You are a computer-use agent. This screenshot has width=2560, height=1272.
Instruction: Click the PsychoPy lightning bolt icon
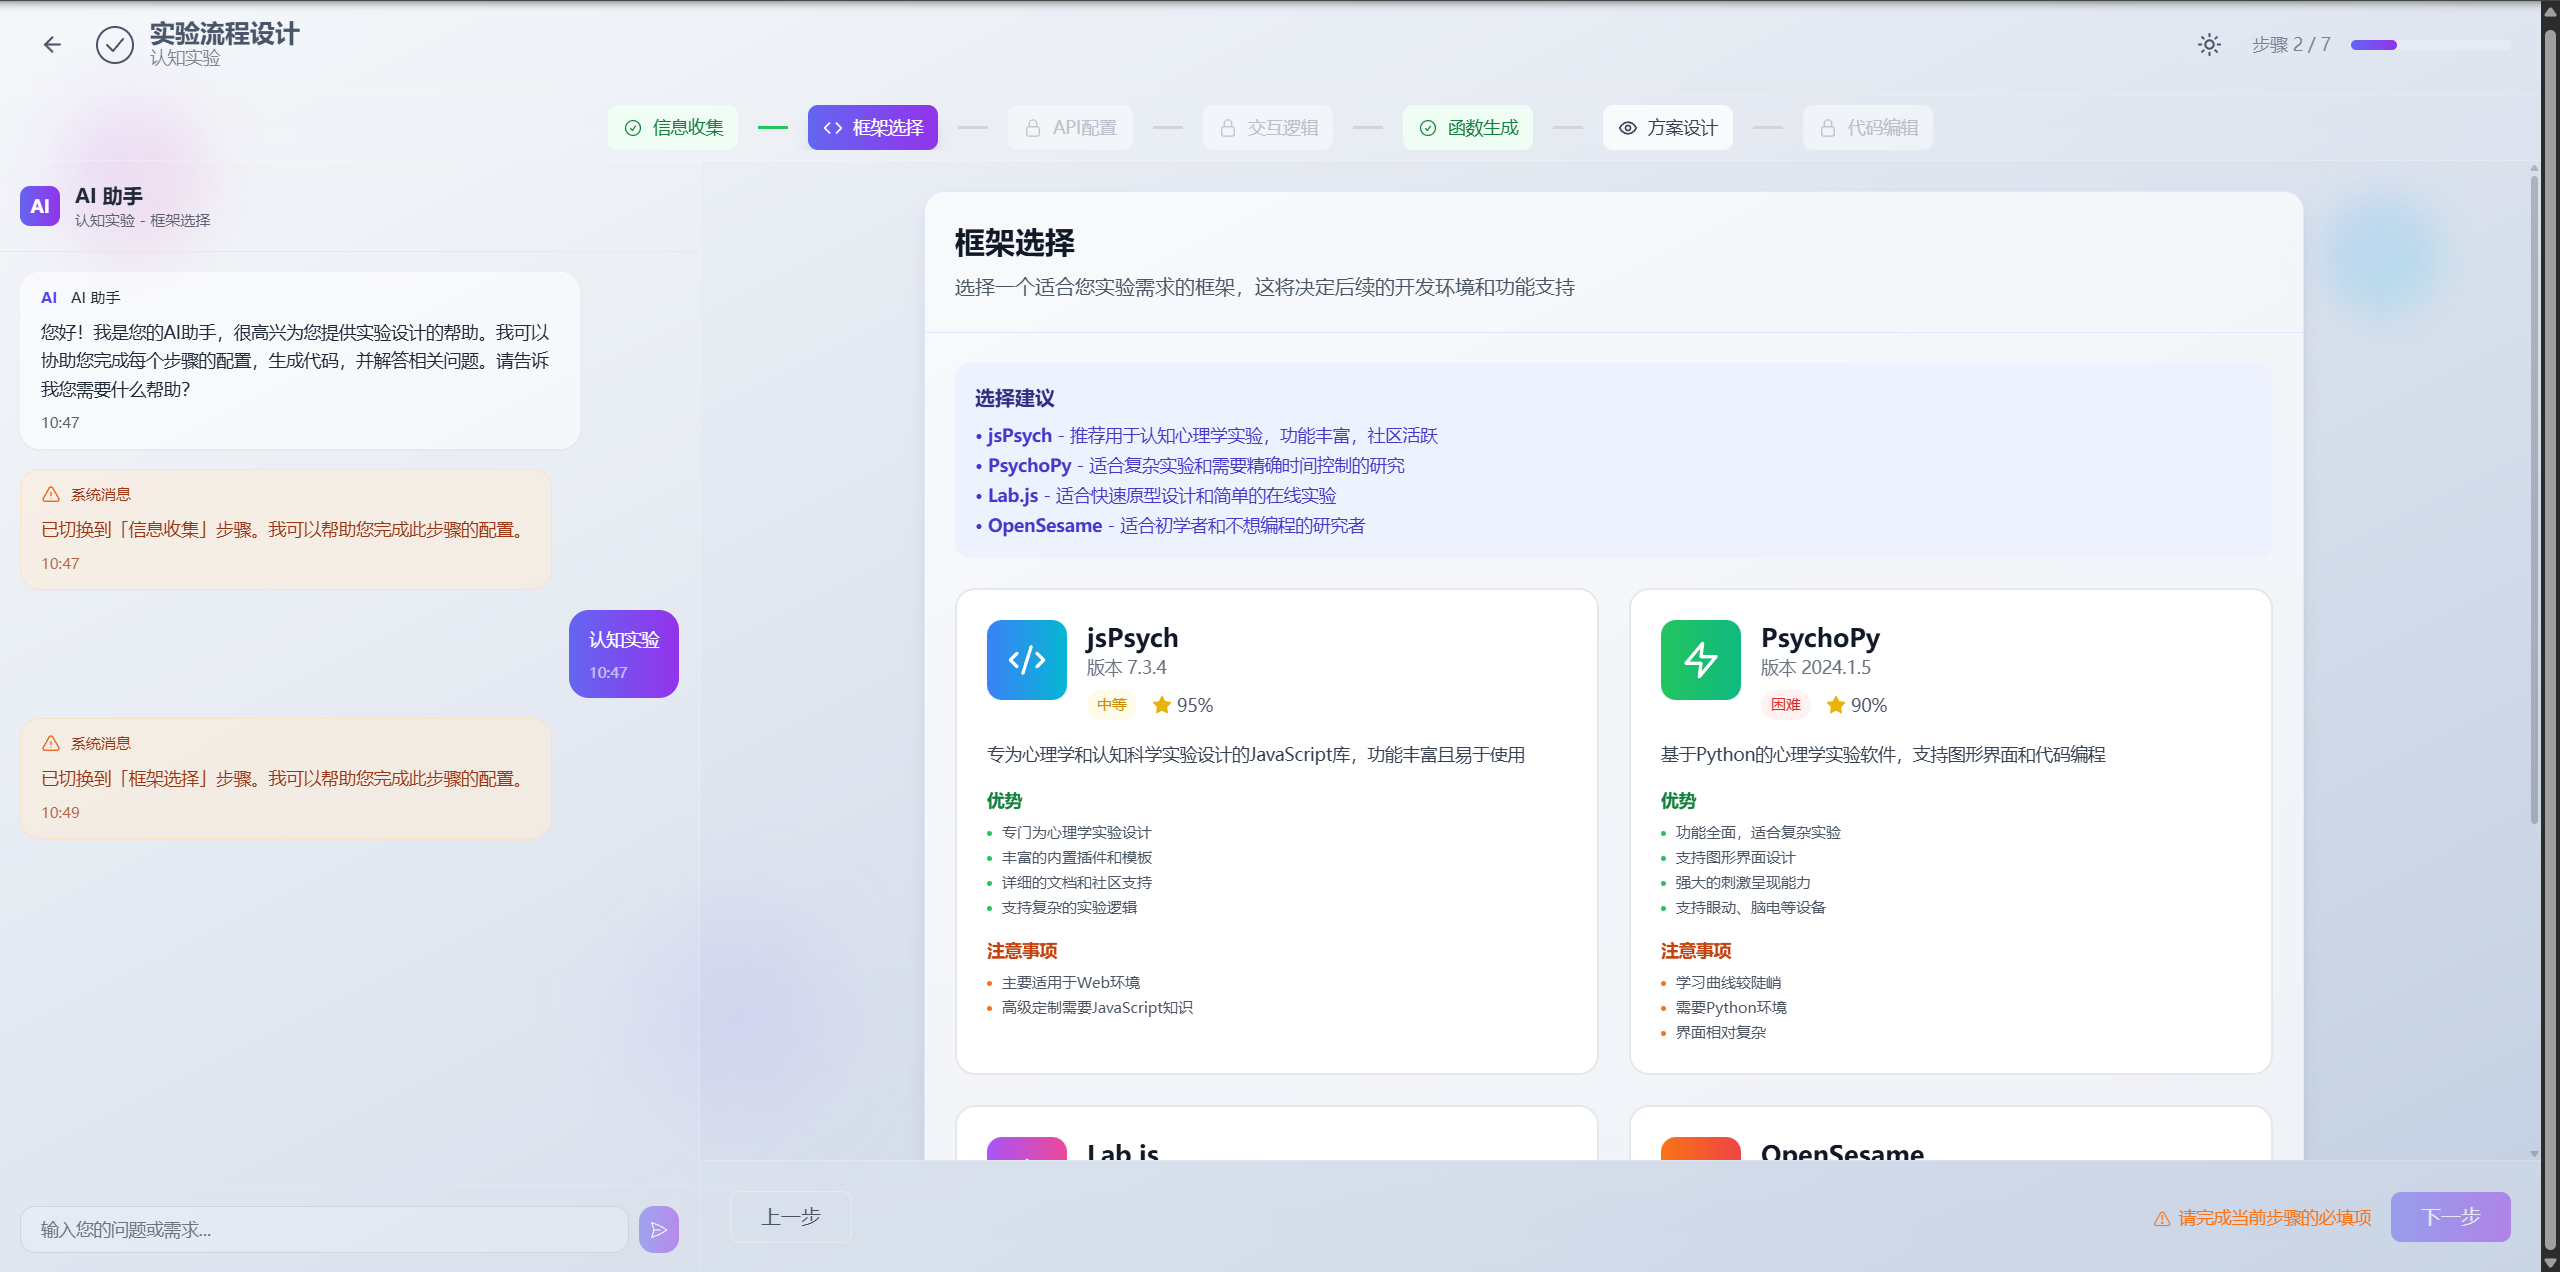pos(1701,660)
